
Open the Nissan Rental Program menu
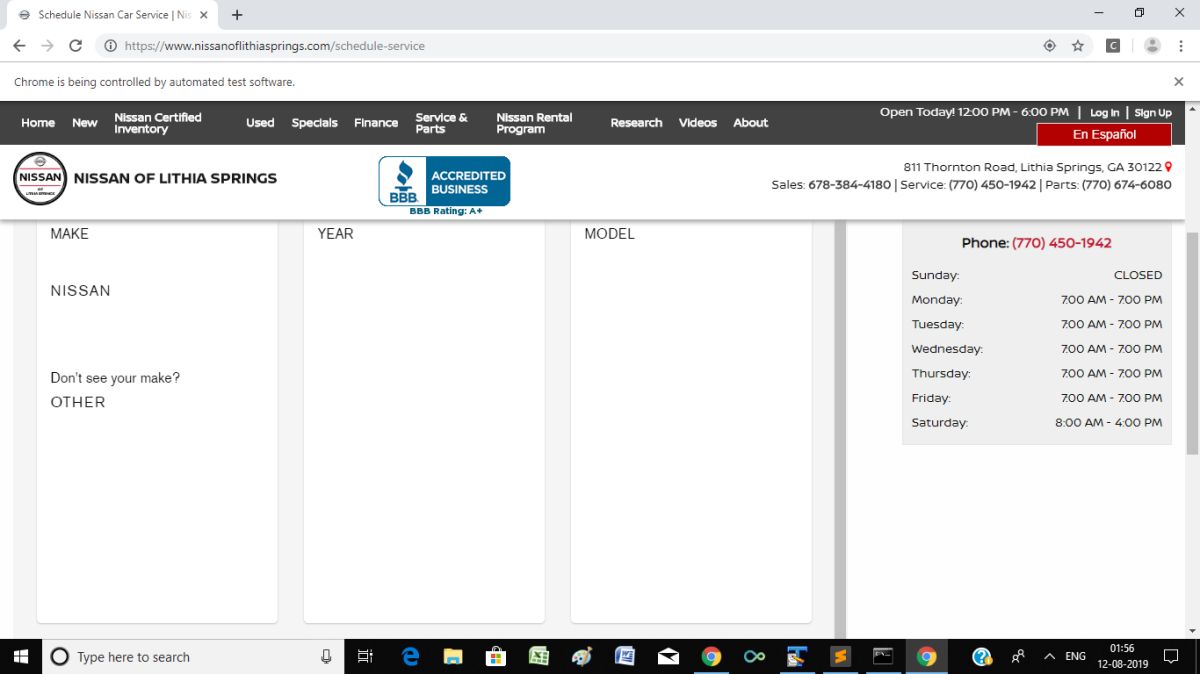534,123
